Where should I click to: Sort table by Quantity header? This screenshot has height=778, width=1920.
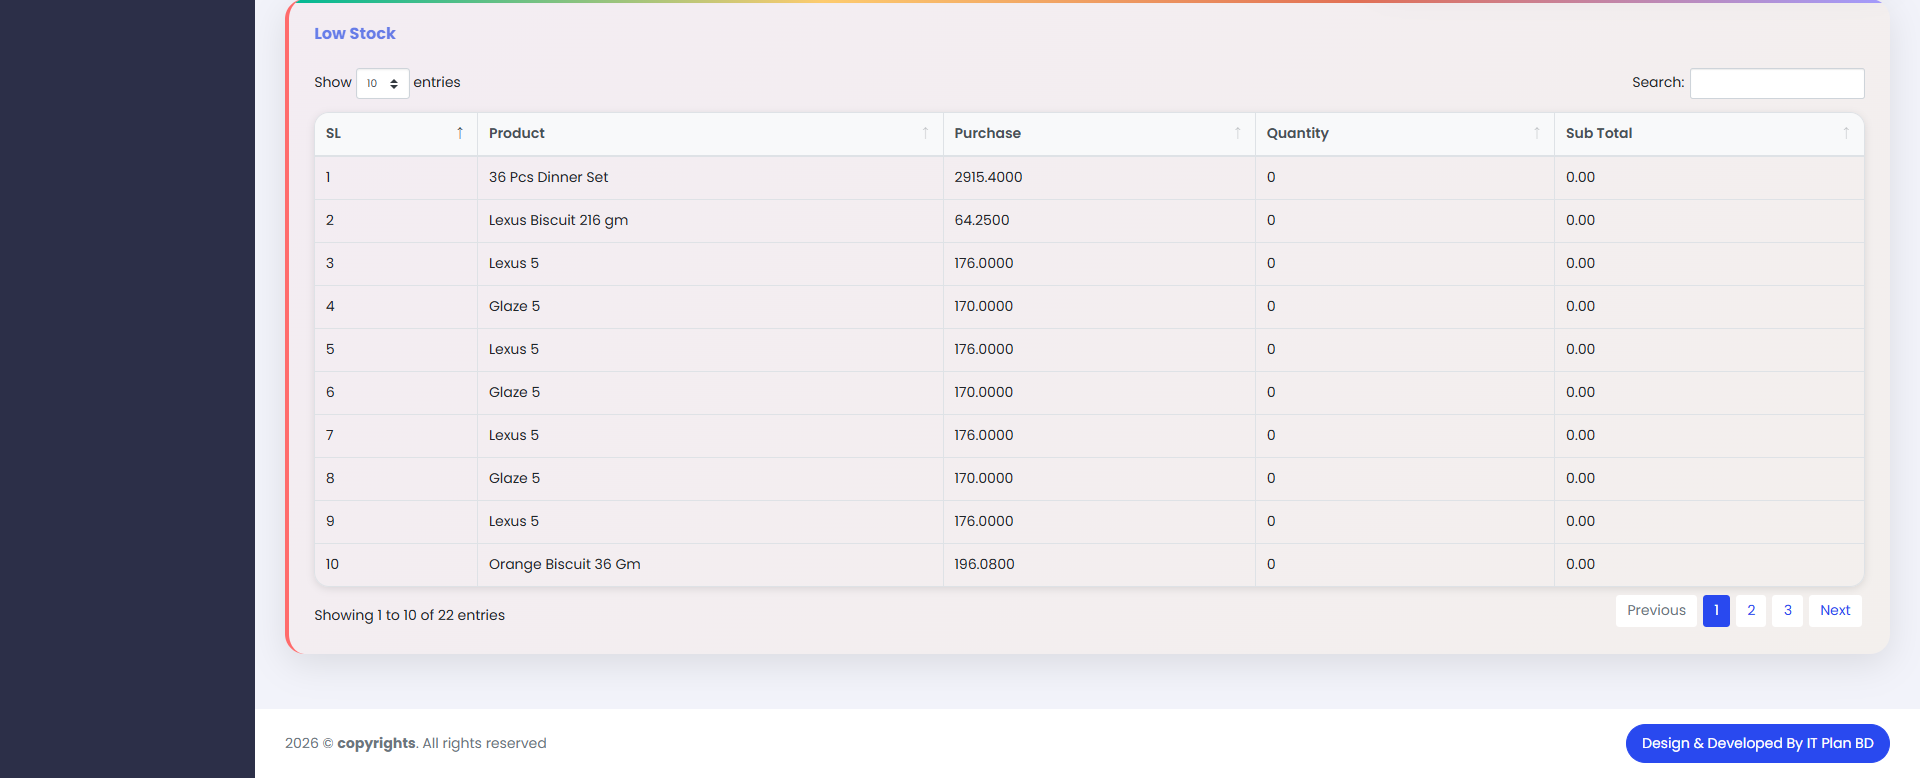coord(1297,133)
